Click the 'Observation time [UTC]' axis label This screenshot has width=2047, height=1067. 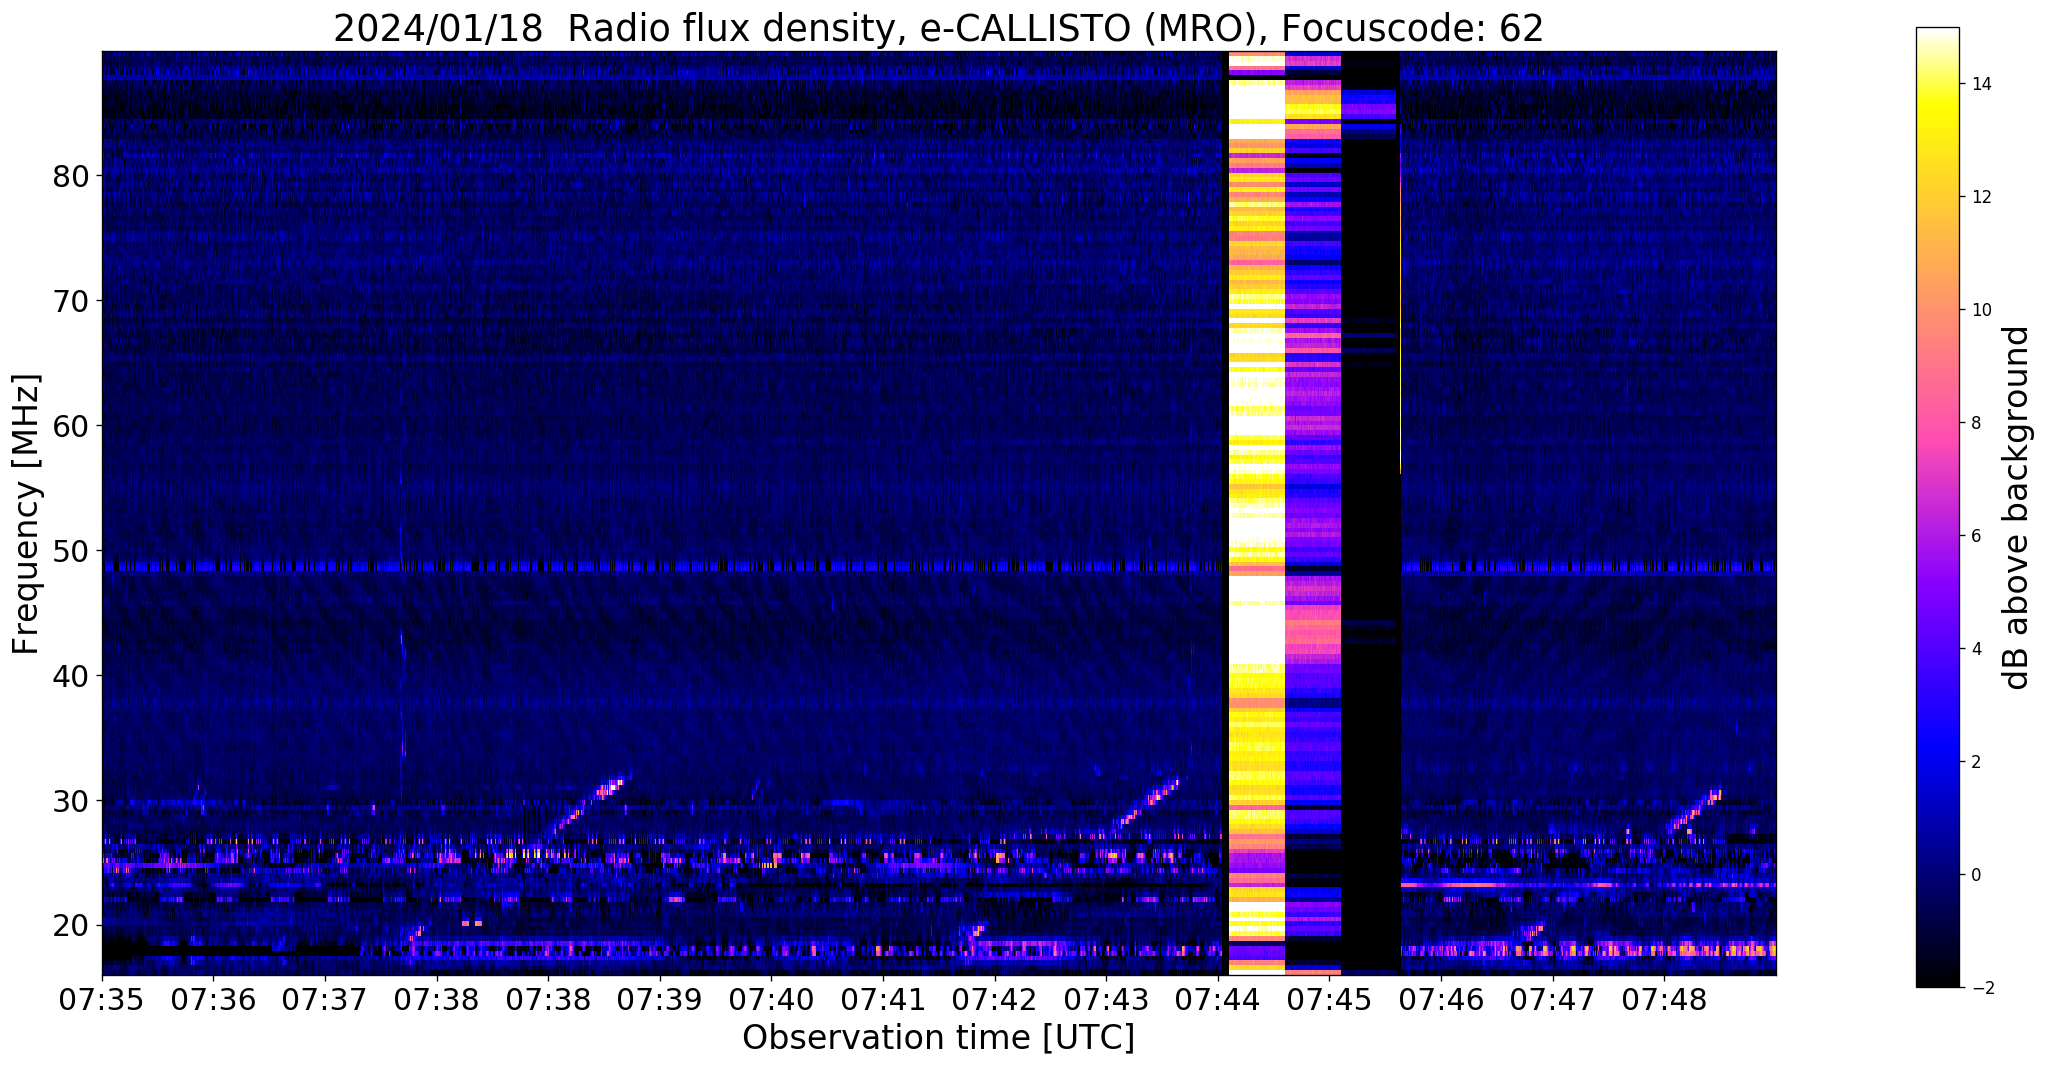(938, 1037)
